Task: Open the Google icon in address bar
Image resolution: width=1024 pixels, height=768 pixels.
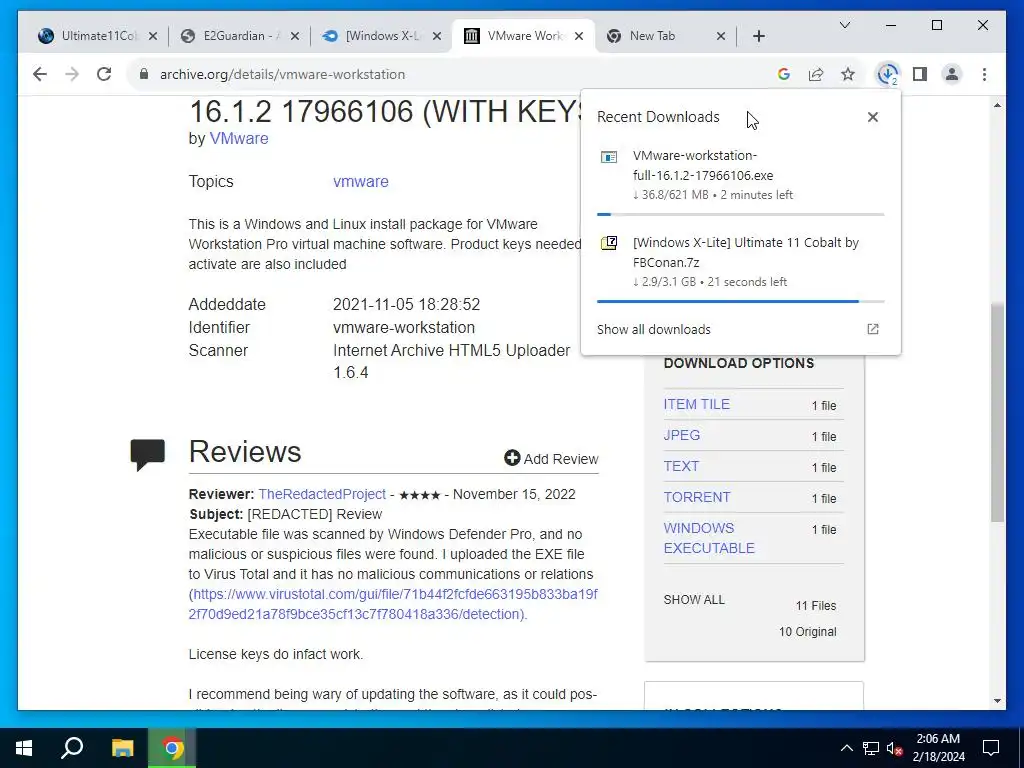Action: pos(784,74)
